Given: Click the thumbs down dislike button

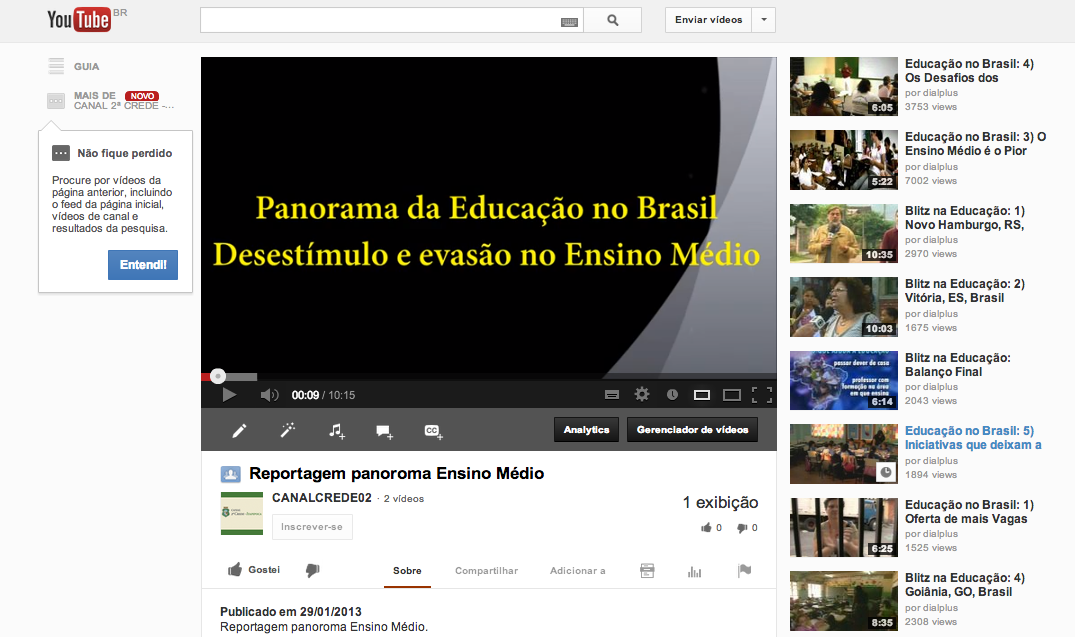Looking at the screenshot, I should click(313, 570).
